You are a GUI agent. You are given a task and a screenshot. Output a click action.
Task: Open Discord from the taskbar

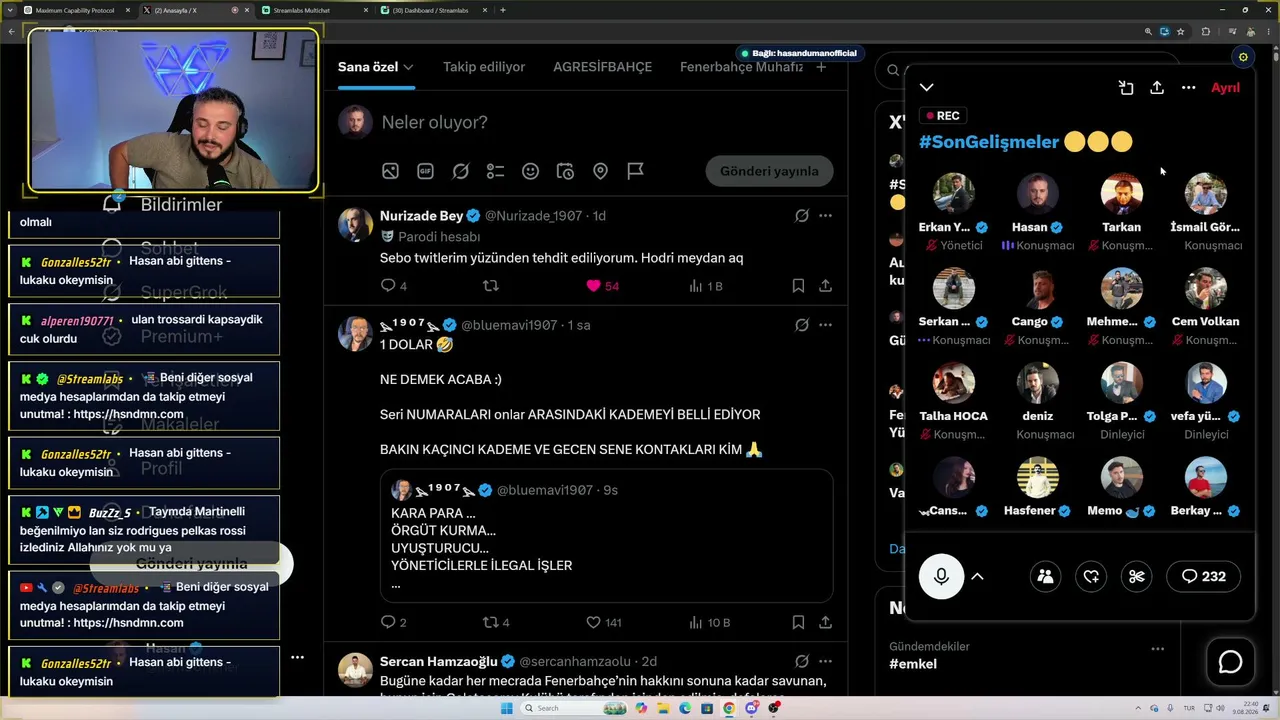tap(751, 708)
